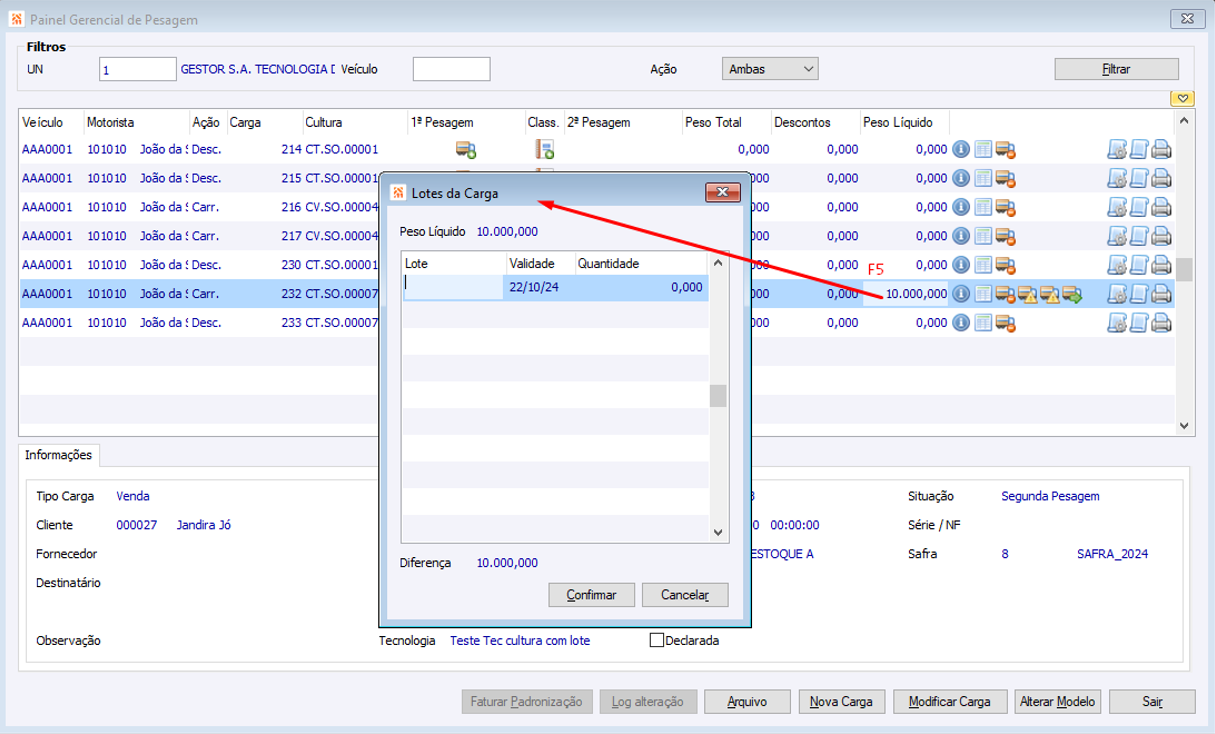This screenshot has height=734, width=1215.
Task: Click Segunda Pesagem situação value
Action: tap(1050, 496)
